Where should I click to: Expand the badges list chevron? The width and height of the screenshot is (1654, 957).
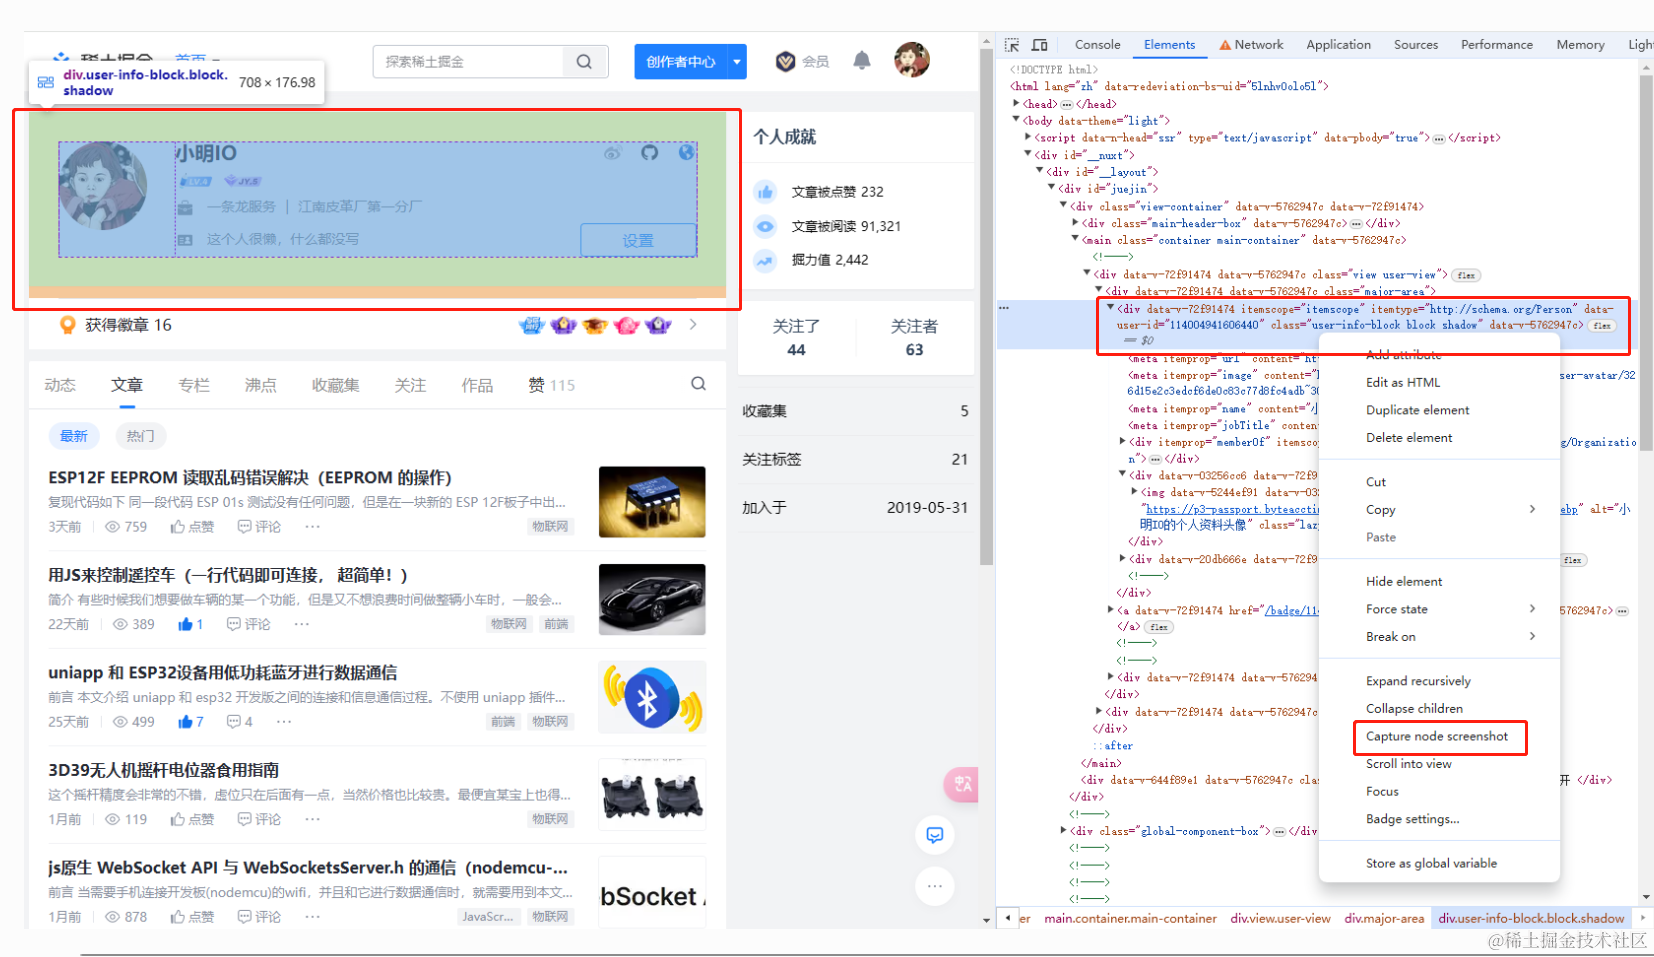[x=693, y=325]
